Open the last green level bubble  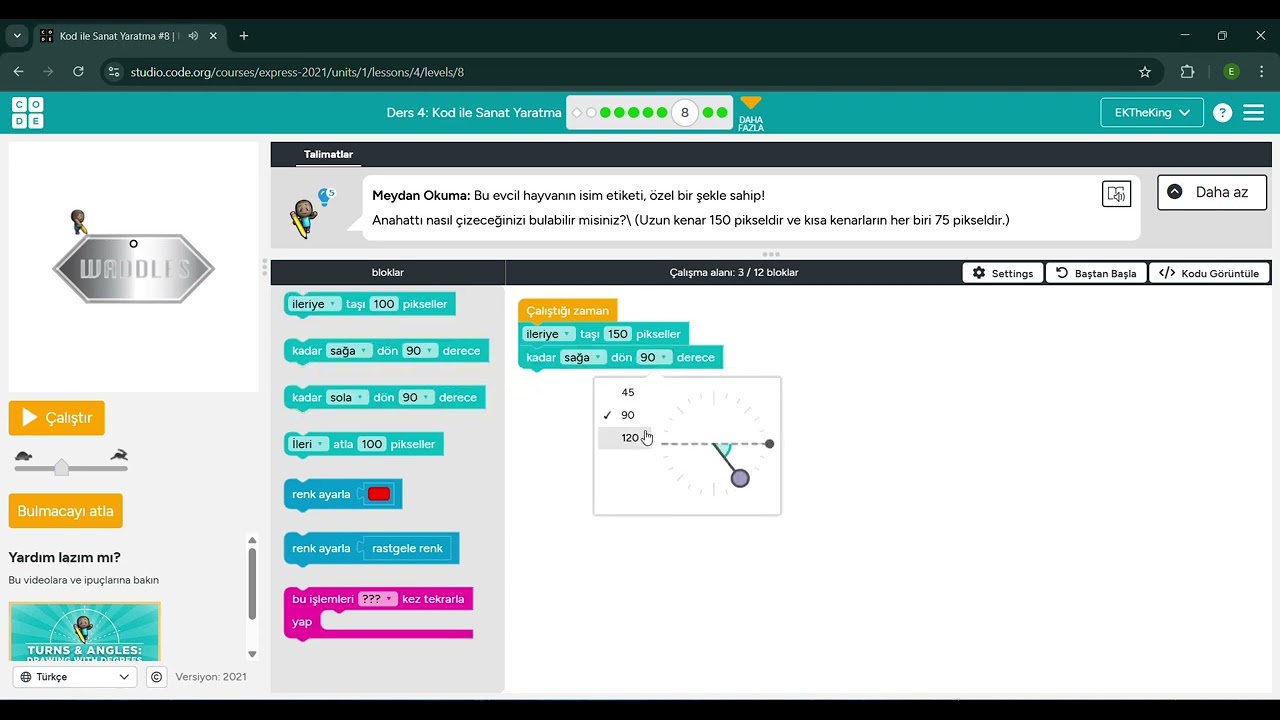coord(722,113)
